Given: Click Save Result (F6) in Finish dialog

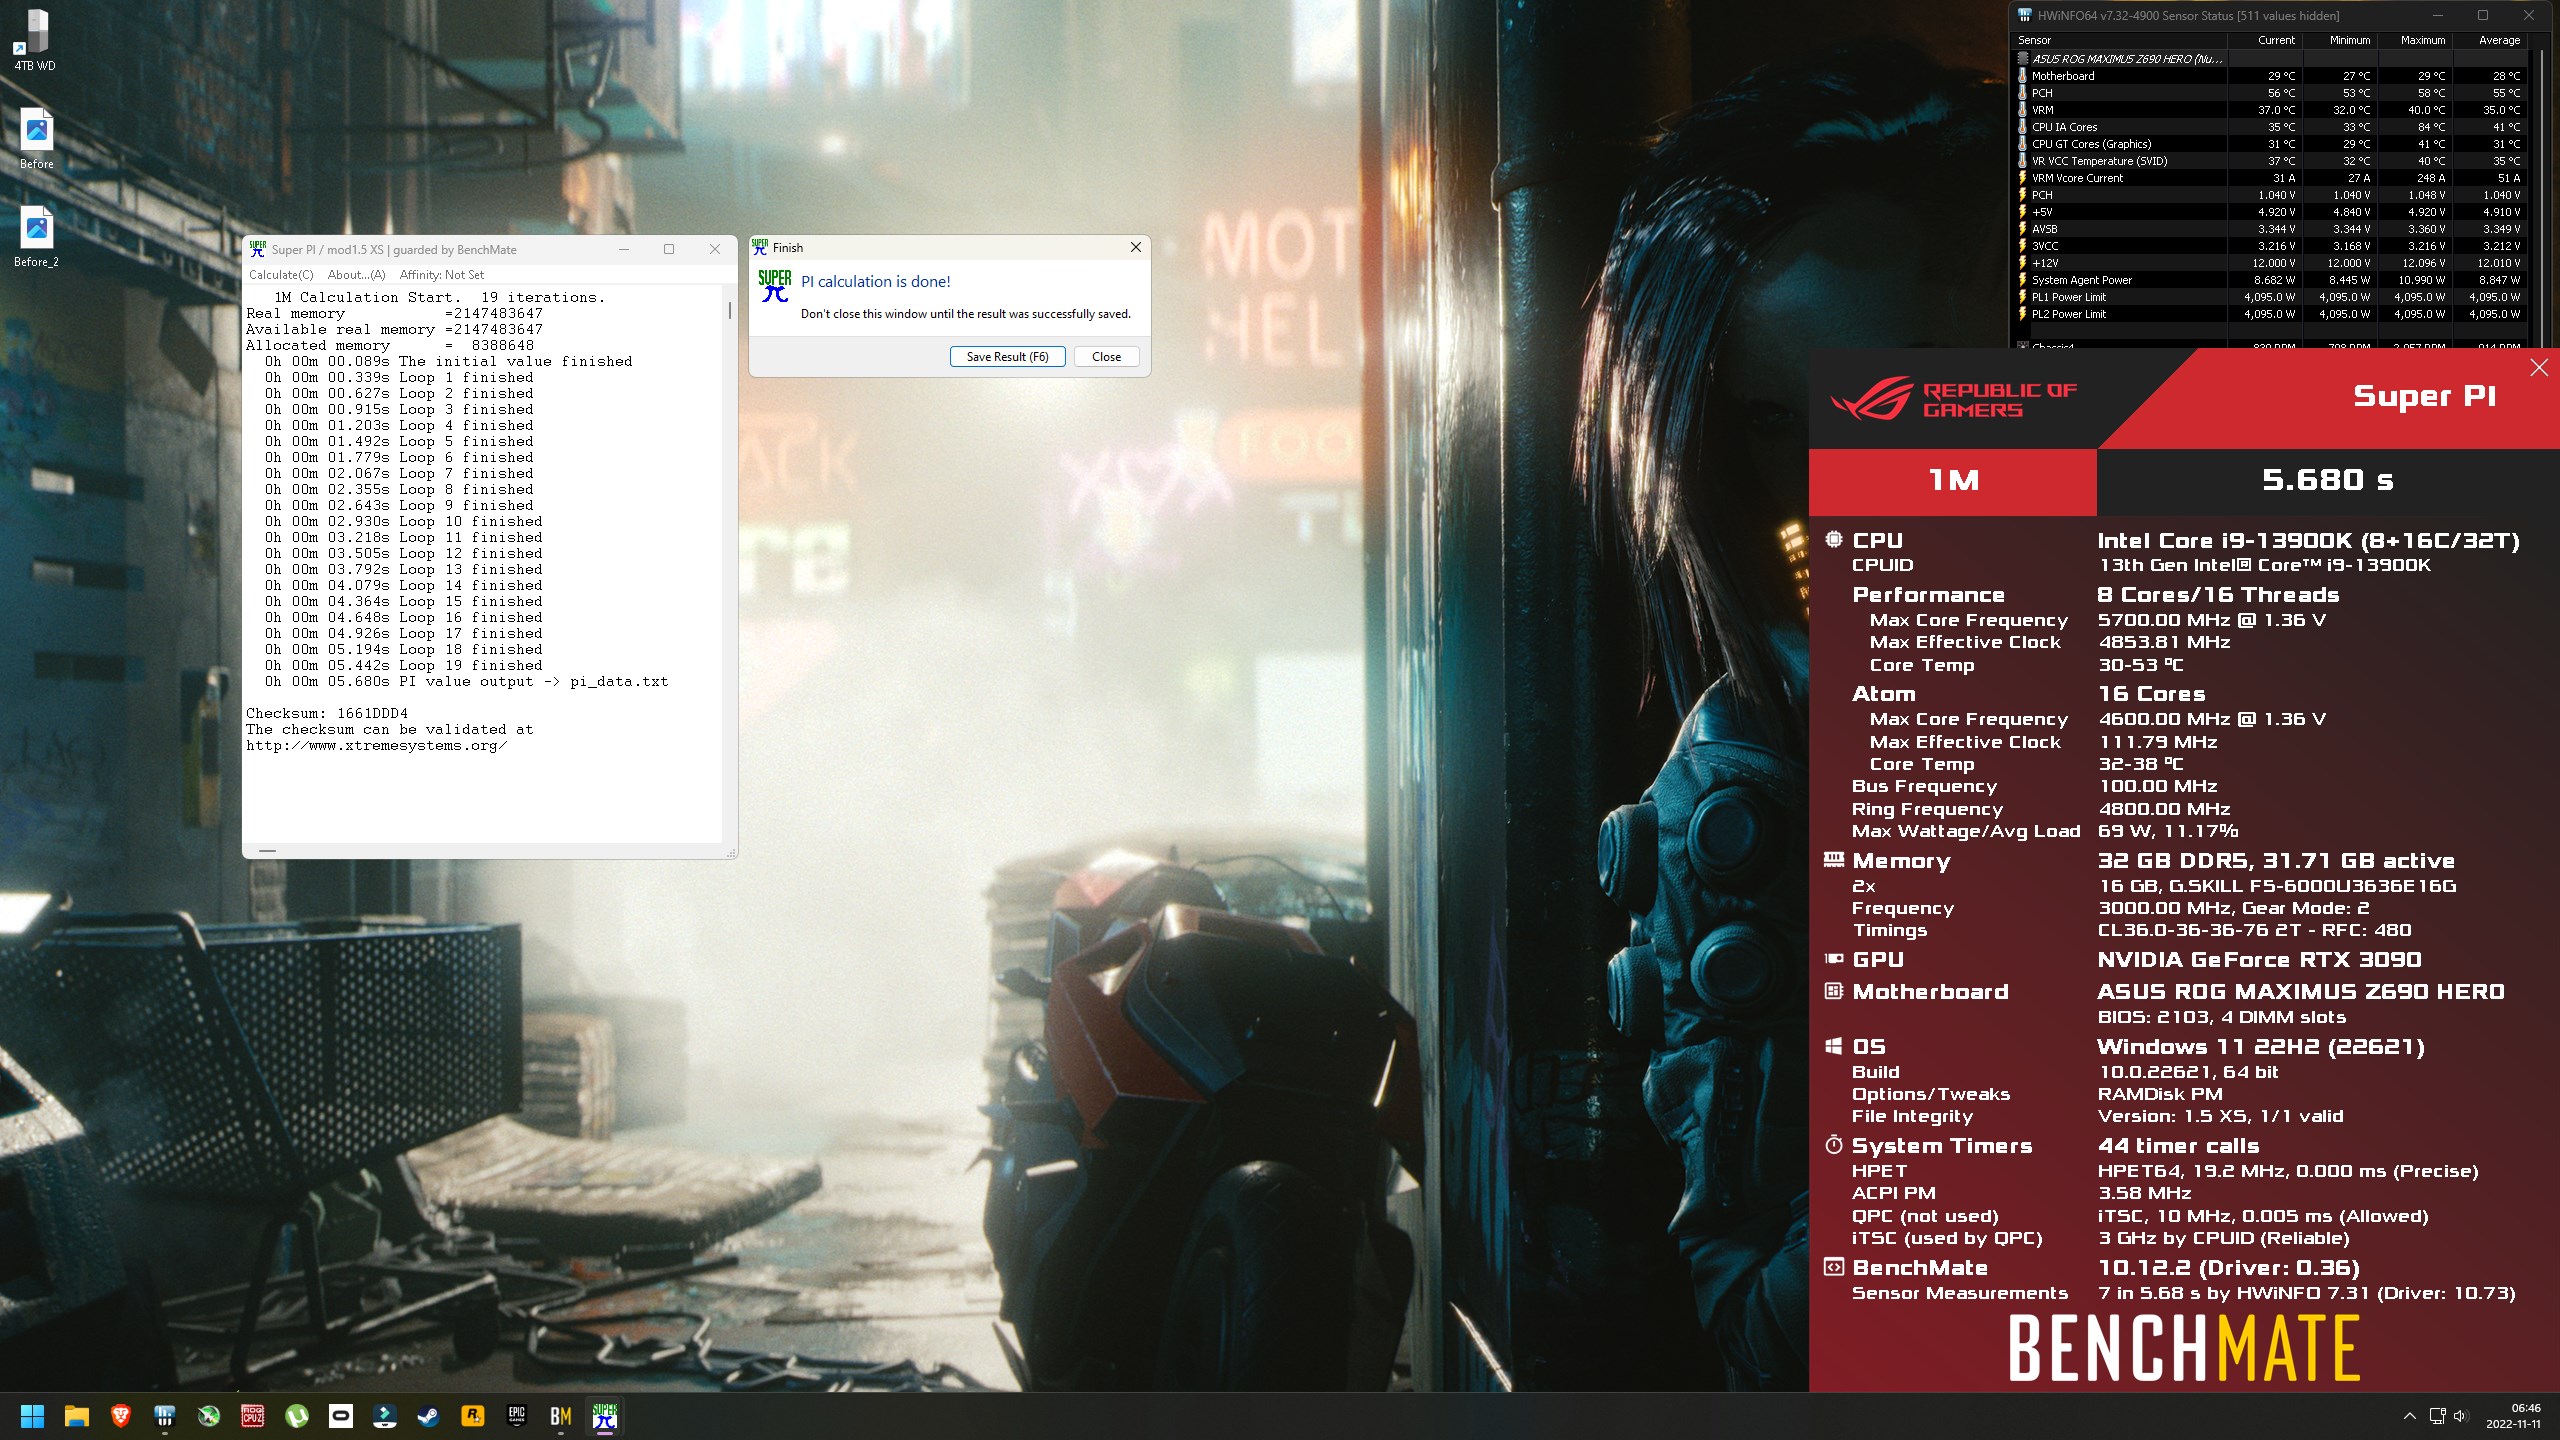Looking at the screenshot, I should coord(1007,357).
